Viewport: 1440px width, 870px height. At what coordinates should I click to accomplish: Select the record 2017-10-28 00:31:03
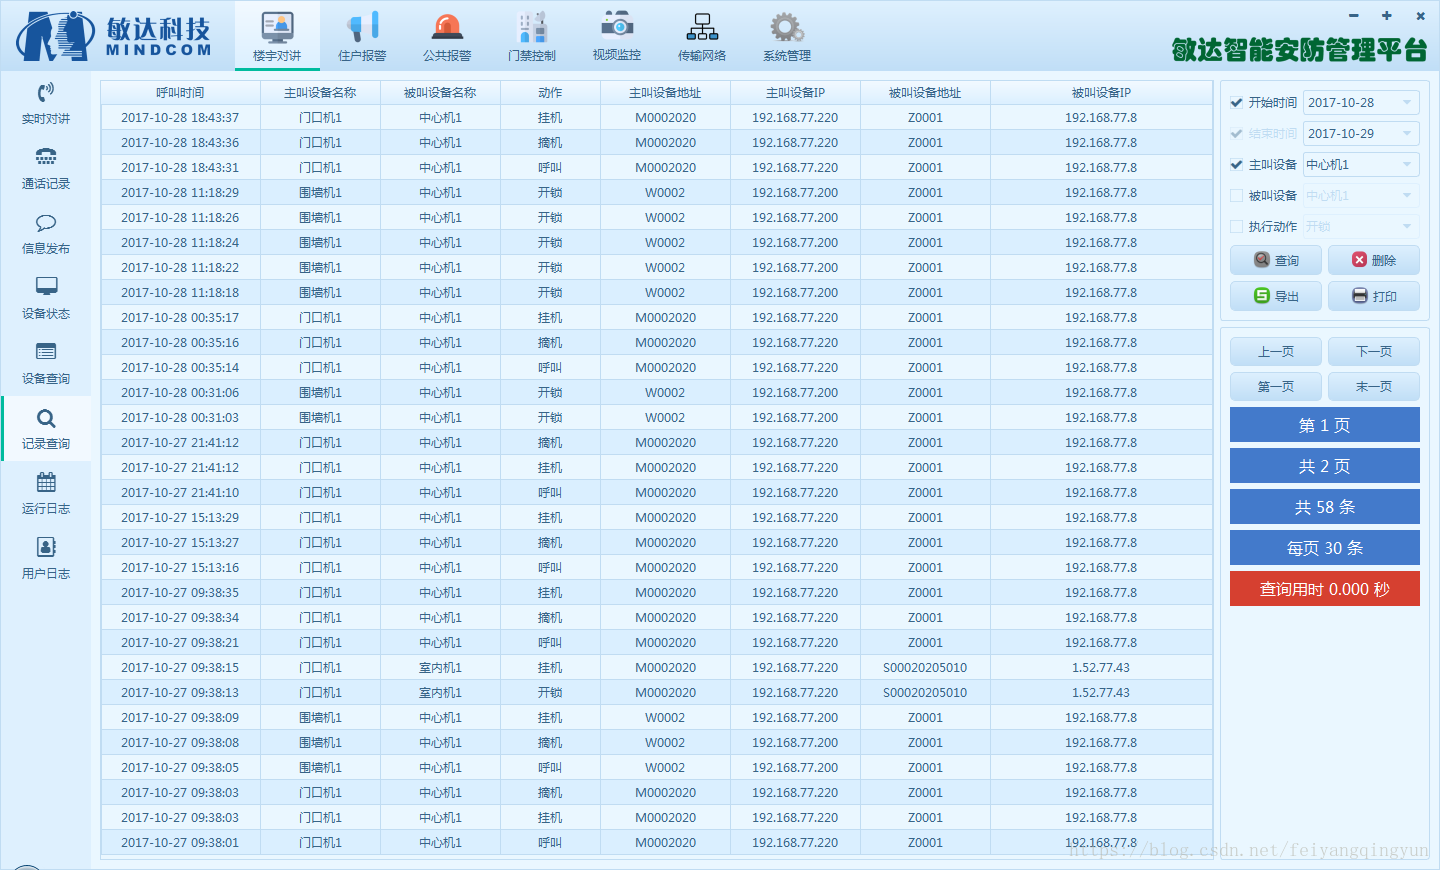[656, 417]
